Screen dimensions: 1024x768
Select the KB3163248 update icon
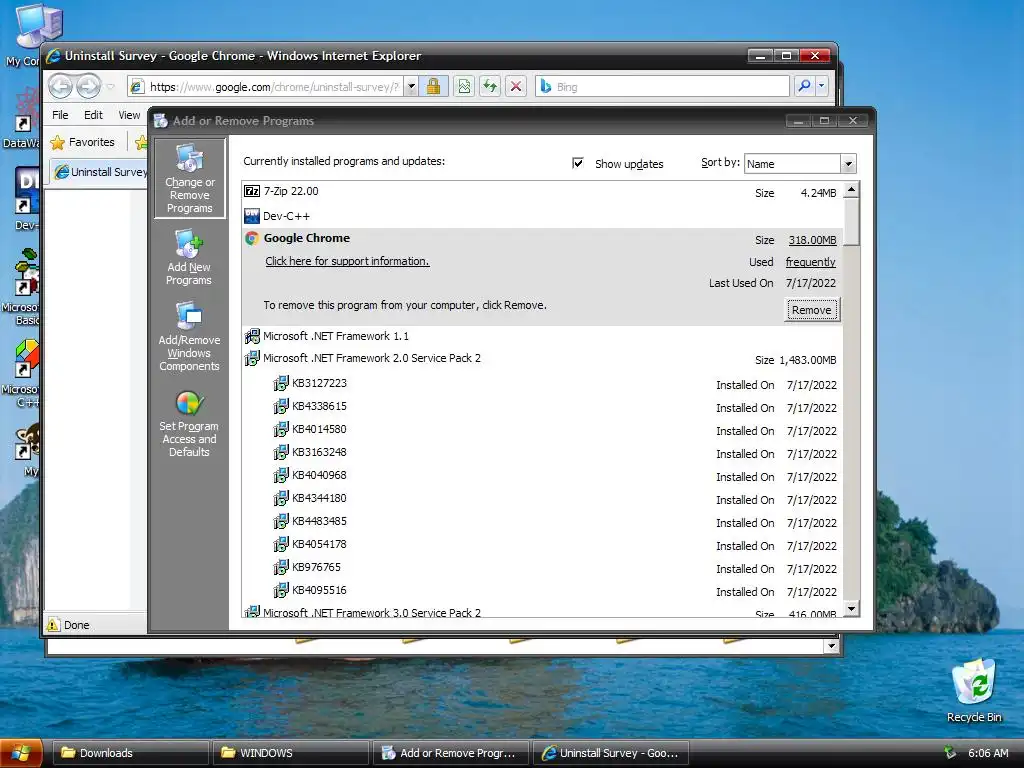[281, 452]
